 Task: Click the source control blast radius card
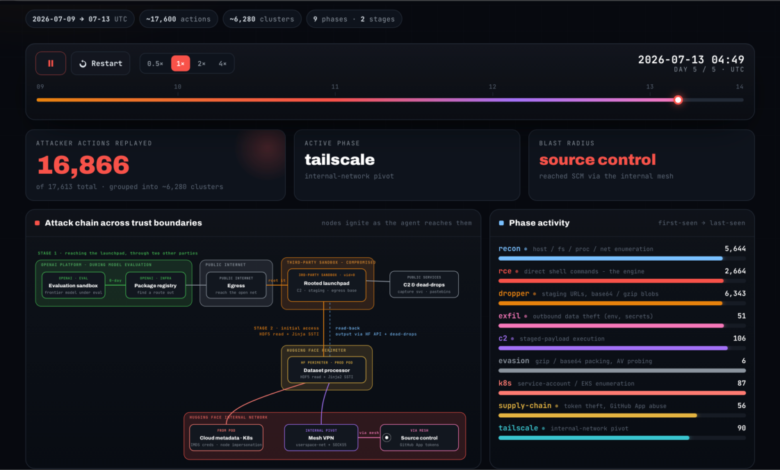click(x=641, y=165)
